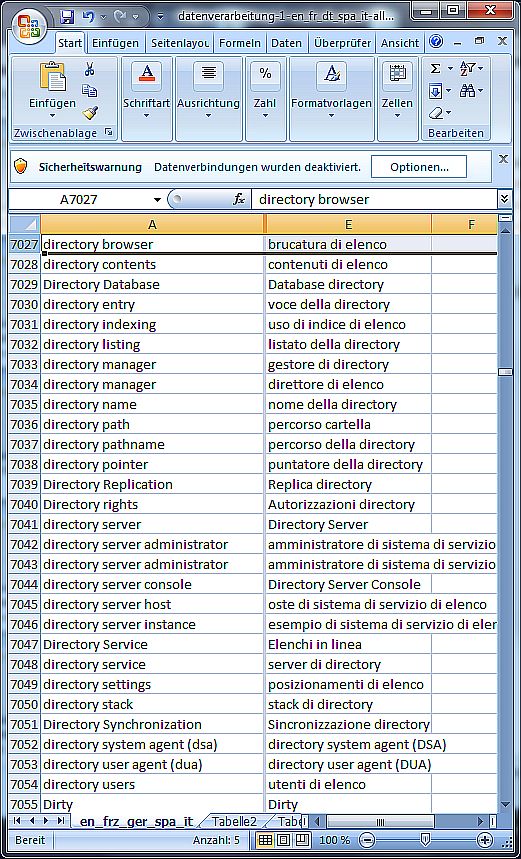Click the vertical scrollbar thumb

[505, 372]
